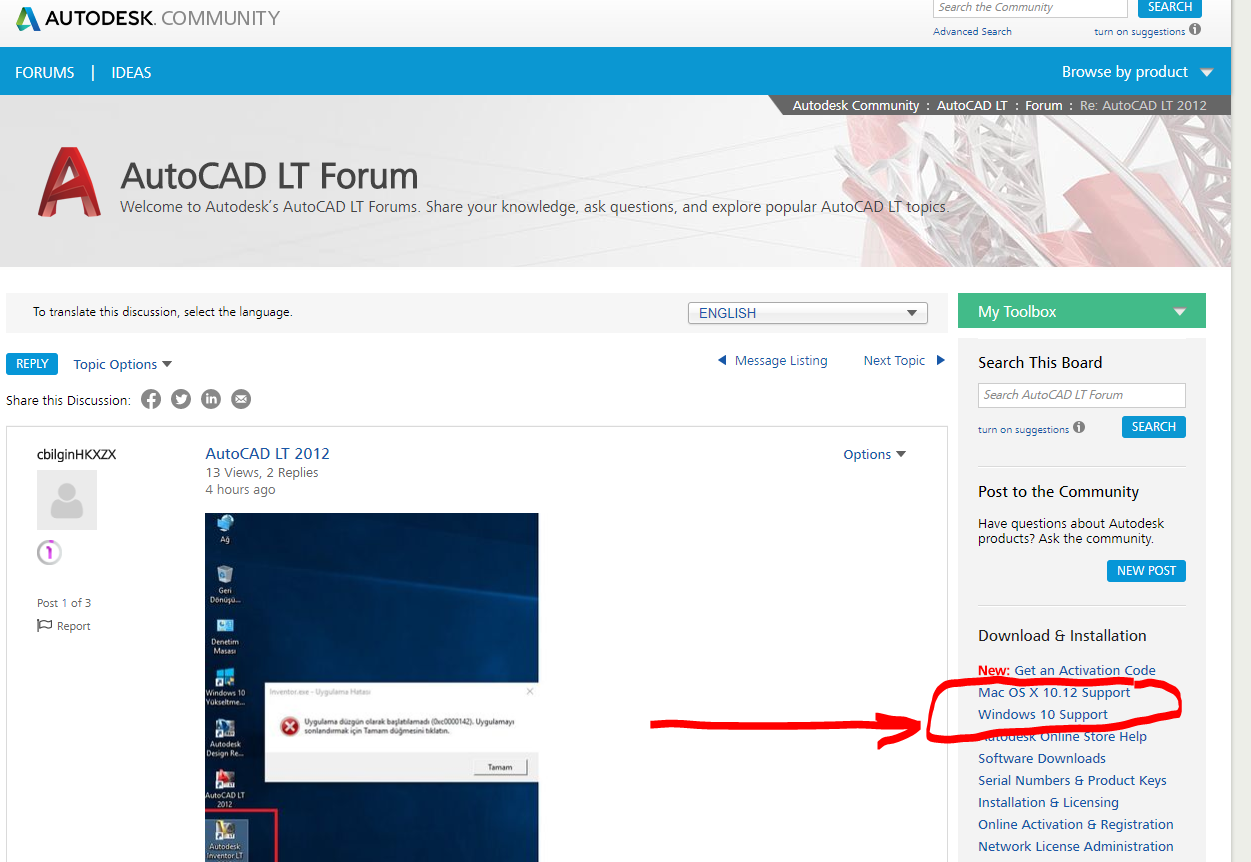
Task: Go to the FORUMS section
Action: [x=45, y=72]
